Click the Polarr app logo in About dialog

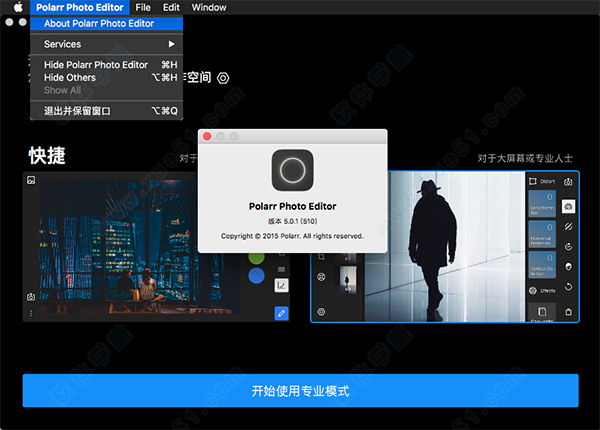(292, 170)
